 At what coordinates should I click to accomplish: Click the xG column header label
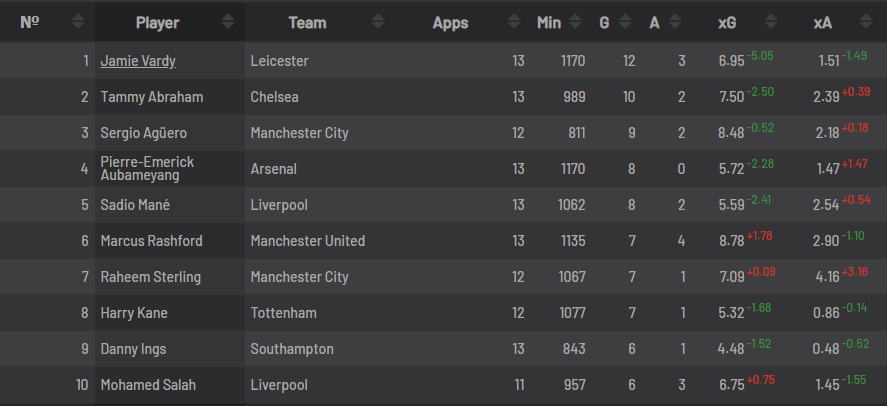(x=727, y=23)
